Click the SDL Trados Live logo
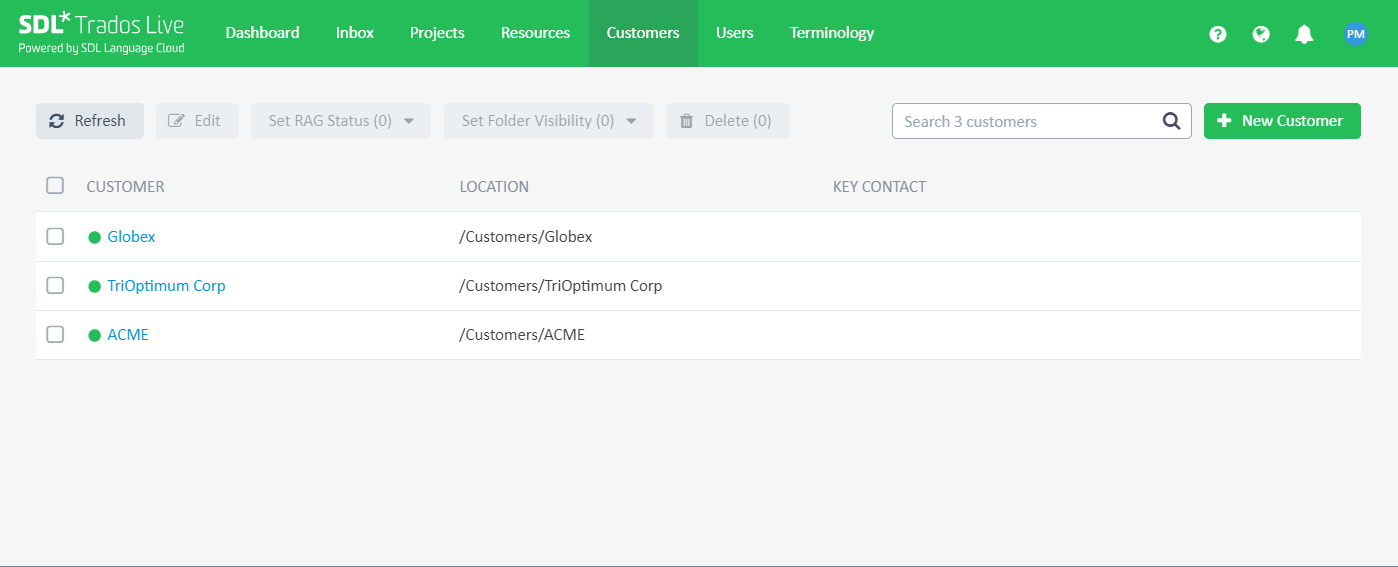 (x=101, y=33)
